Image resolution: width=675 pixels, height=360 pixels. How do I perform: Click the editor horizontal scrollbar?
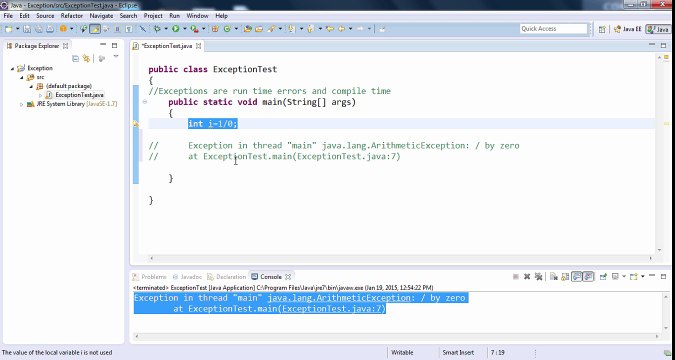(x=401, y=258)
